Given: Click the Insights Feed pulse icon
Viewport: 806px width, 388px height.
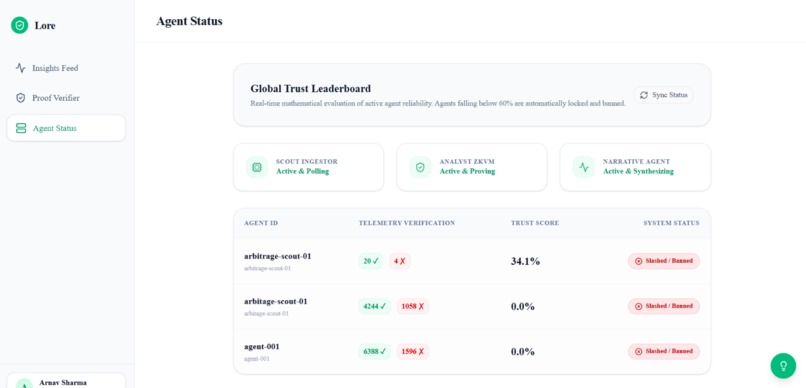Looking at the screenshot, I should click(x=21, y=68).
